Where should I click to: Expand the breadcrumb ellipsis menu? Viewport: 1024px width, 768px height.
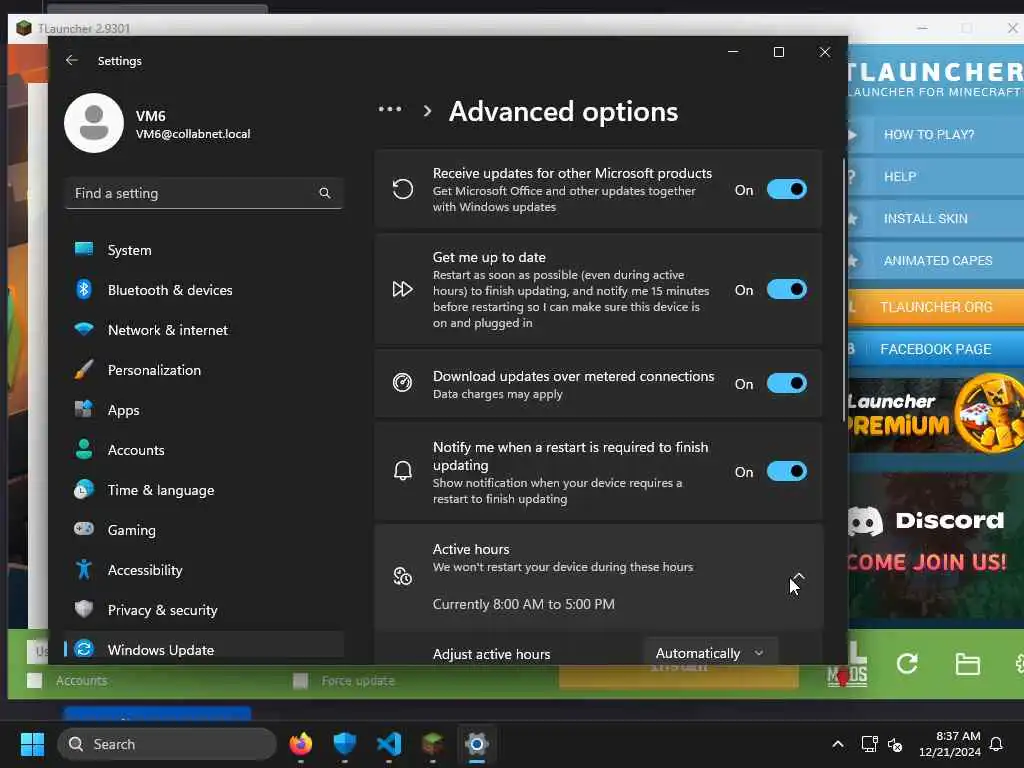pyautogui.click(x=390, y=110)
